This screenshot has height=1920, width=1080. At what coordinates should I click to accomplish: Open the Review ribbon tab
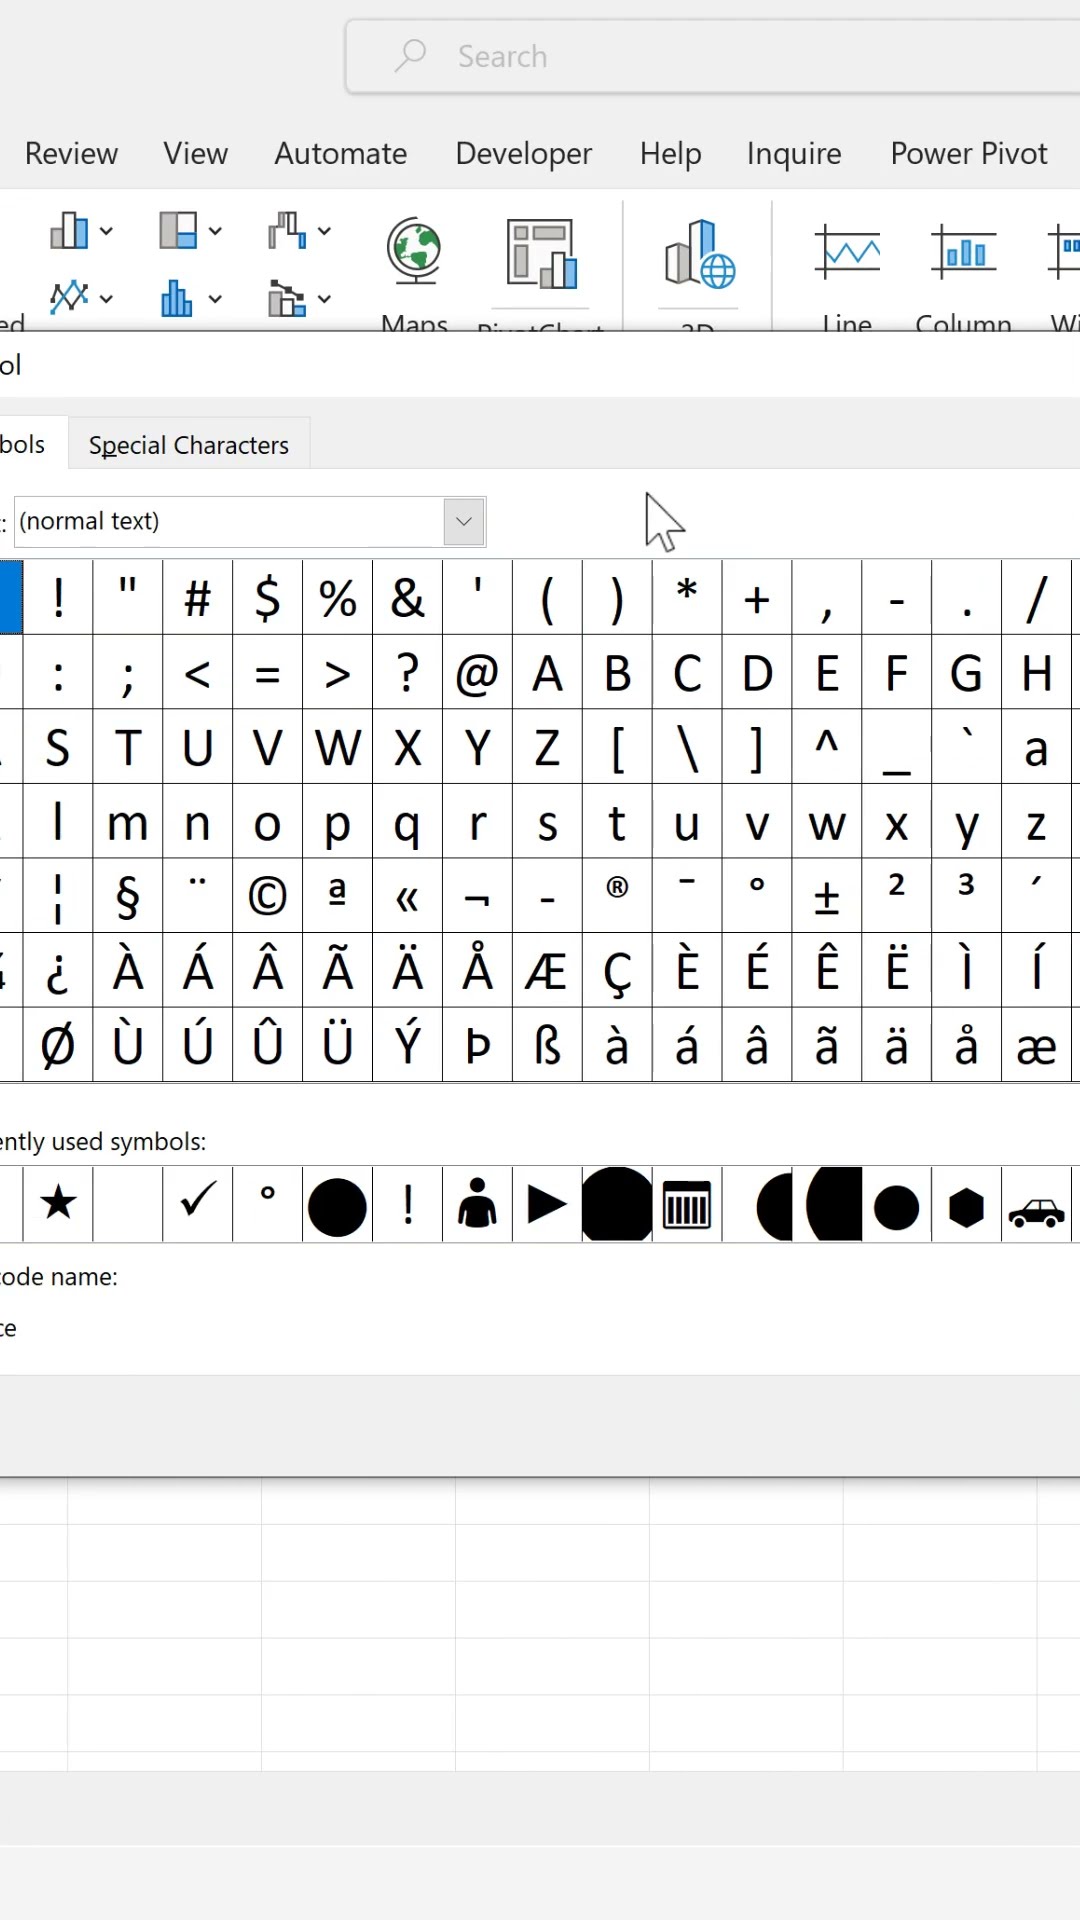click(71, 153)
